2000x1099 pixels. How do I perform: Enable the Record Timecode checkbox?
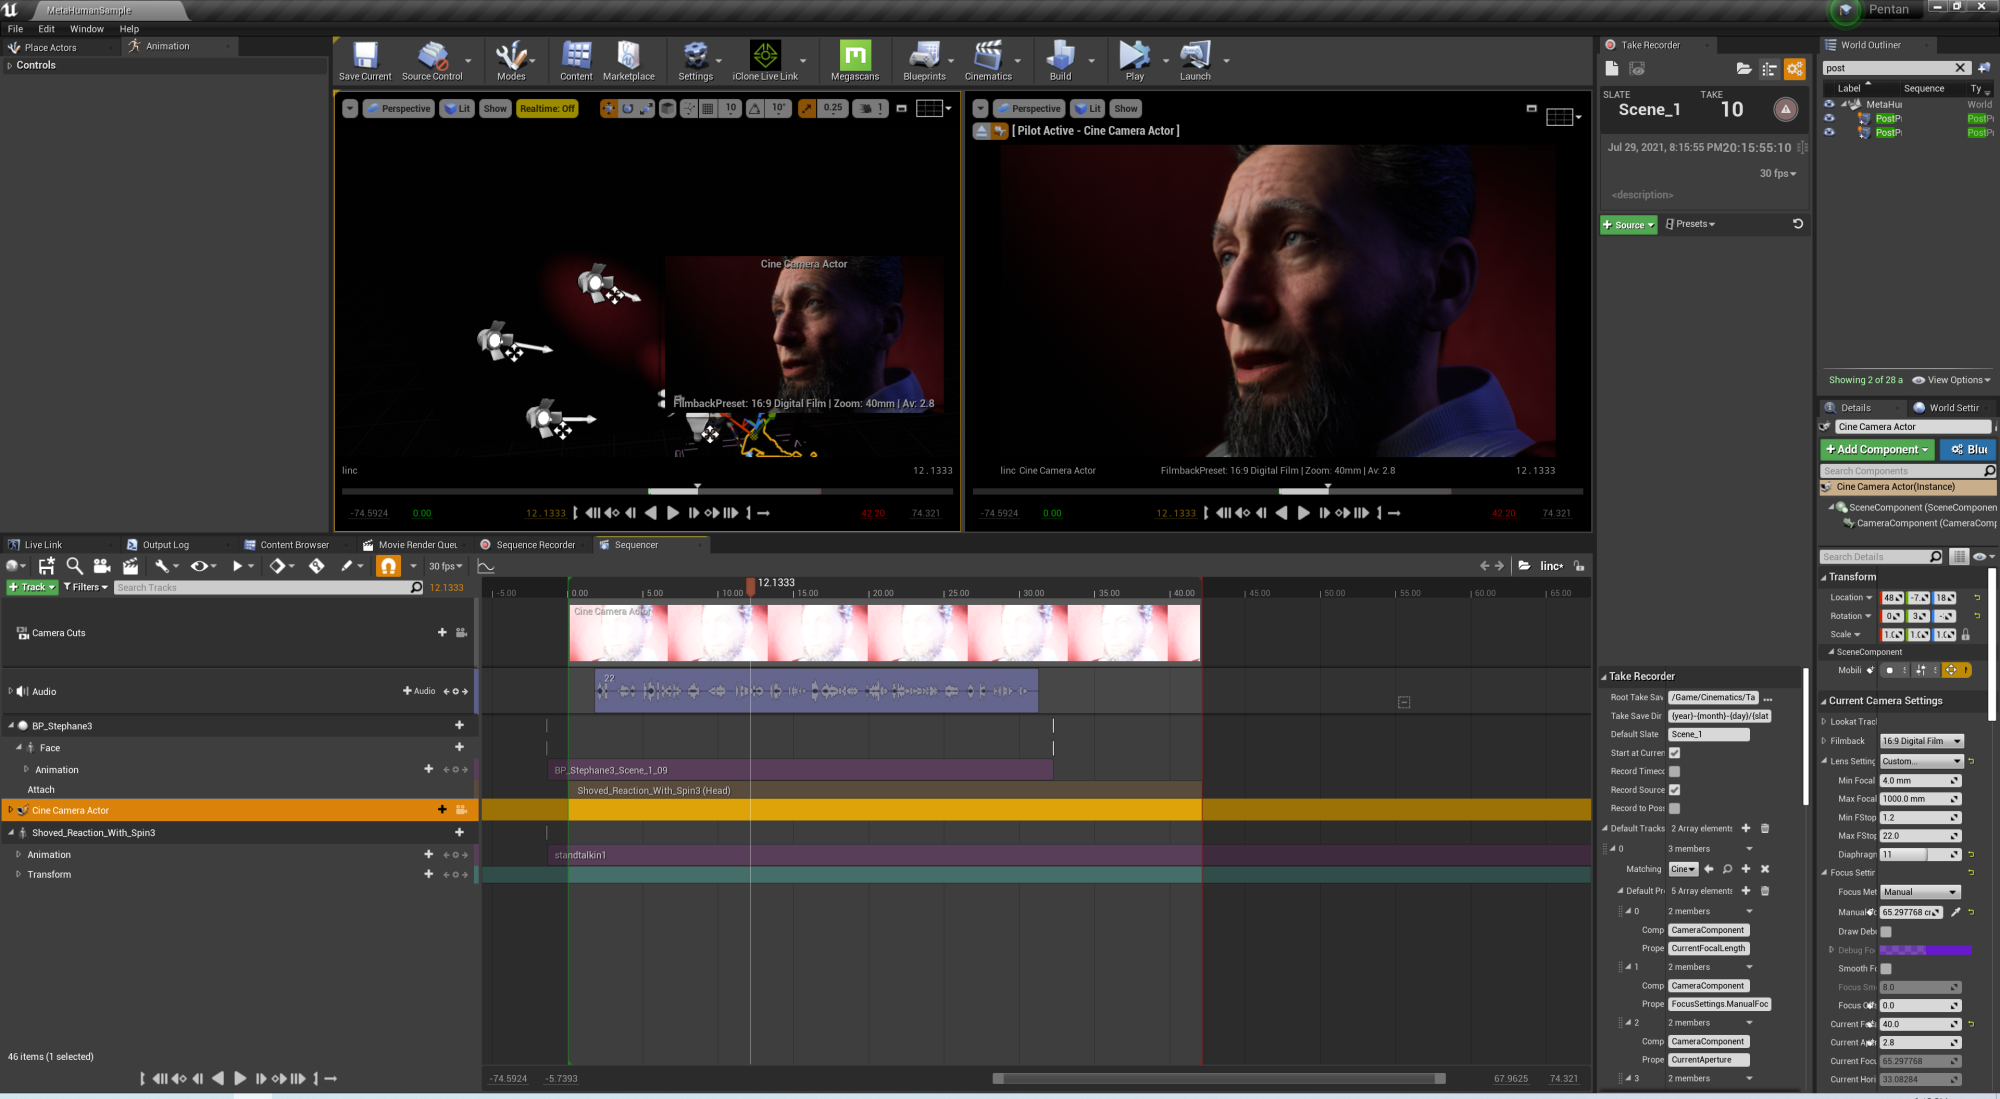(x=1674, y=771)
